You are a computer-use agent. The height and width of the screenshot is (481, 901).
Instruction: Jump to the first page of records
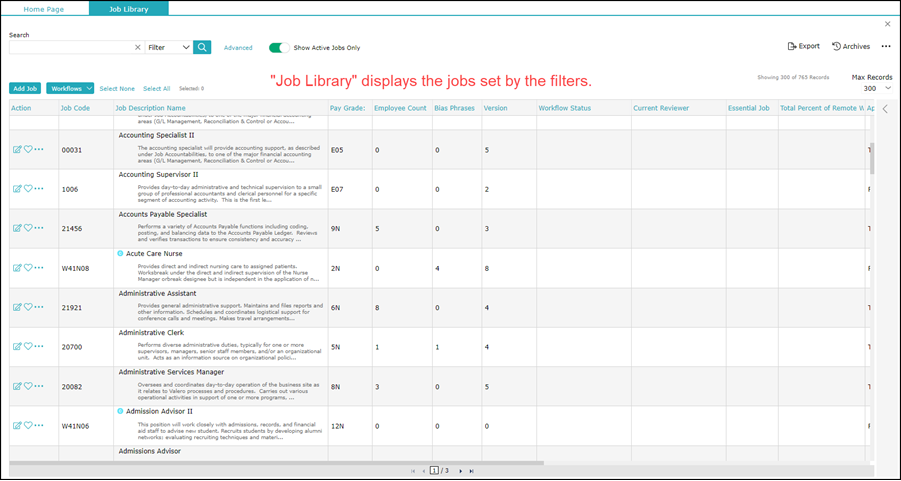tap(413, 471)
